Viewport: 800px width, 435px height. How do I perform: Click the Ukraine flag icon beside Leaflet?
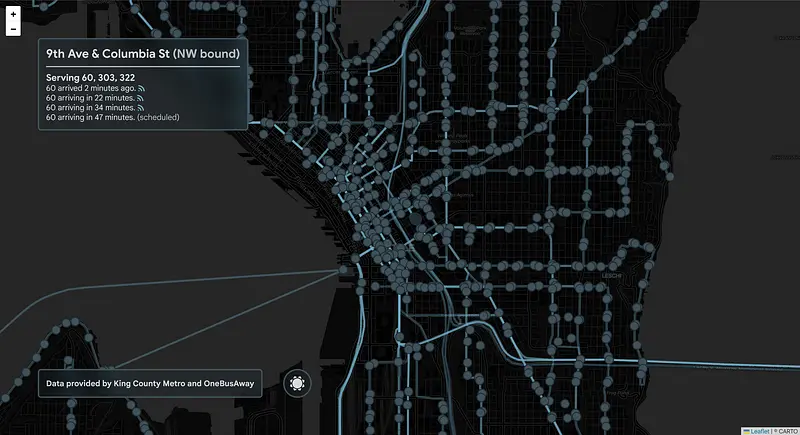[746, 430]
